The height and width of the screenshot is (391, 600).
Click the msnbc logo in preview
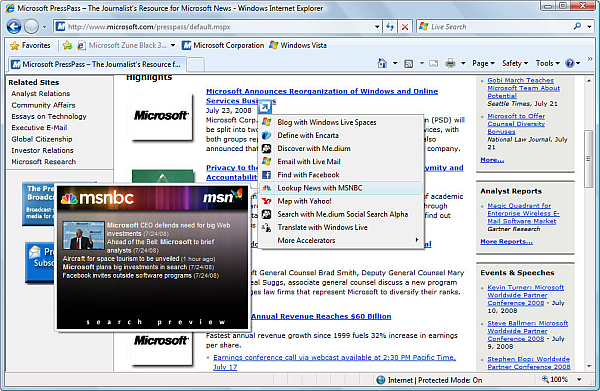point(98,198)
